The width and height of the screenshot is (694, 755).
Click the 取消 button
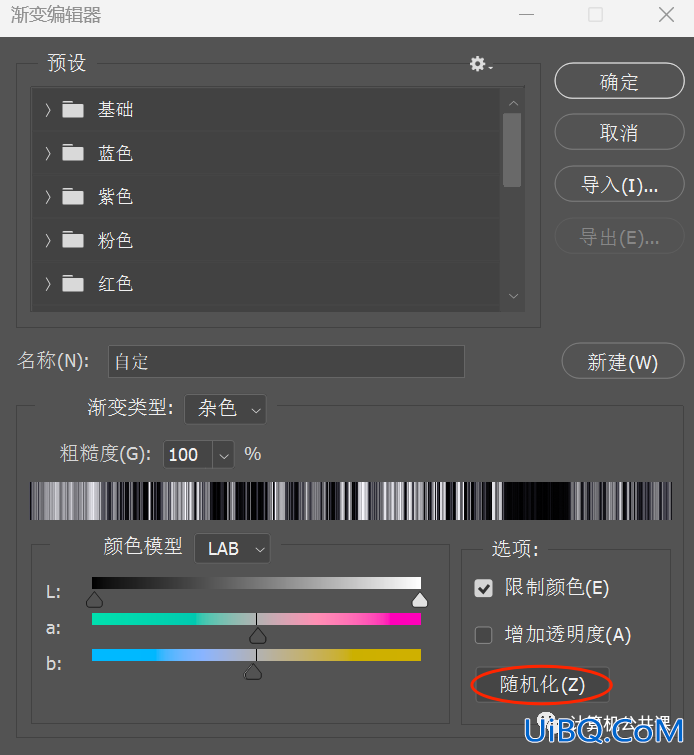(619, 132)
